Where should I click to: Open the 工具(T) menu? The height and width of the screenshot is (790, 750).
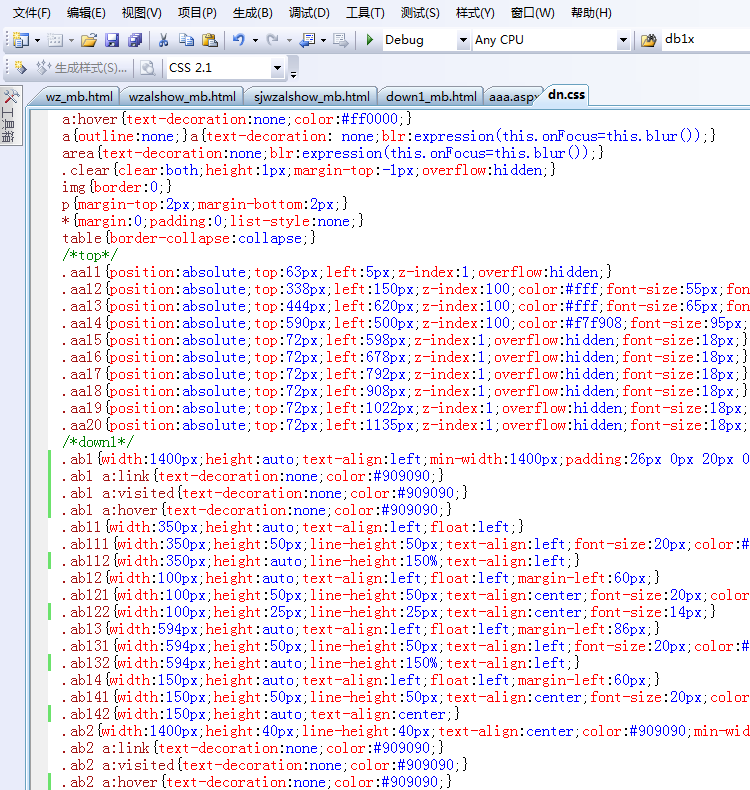(x=365, y=13)
